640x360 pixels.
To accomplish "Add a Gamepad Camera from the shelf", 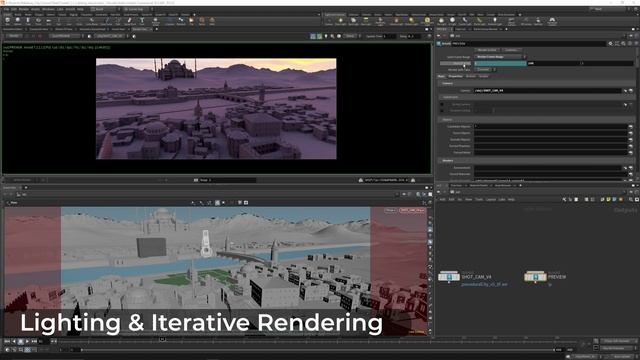I will coord(552,21).
